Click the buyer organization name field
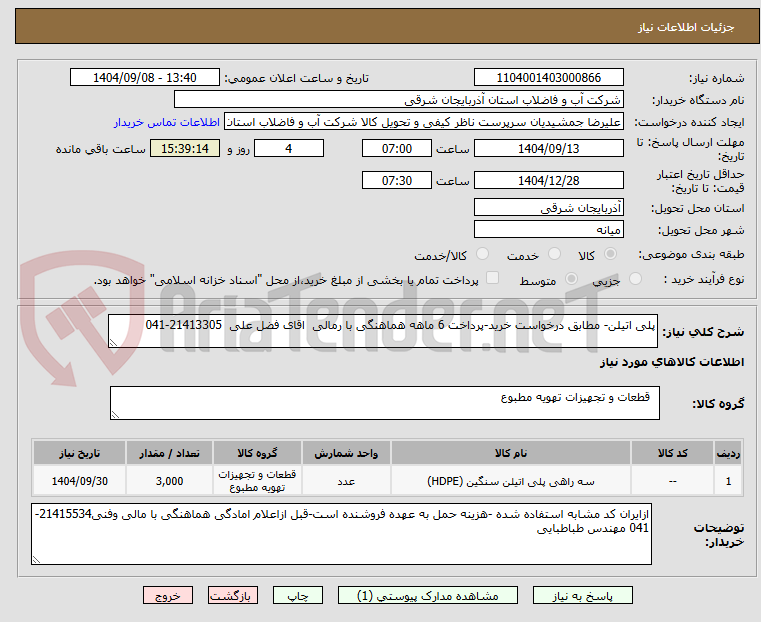Image resolution: width=761 pixels, height=622 pixels. 398,100
